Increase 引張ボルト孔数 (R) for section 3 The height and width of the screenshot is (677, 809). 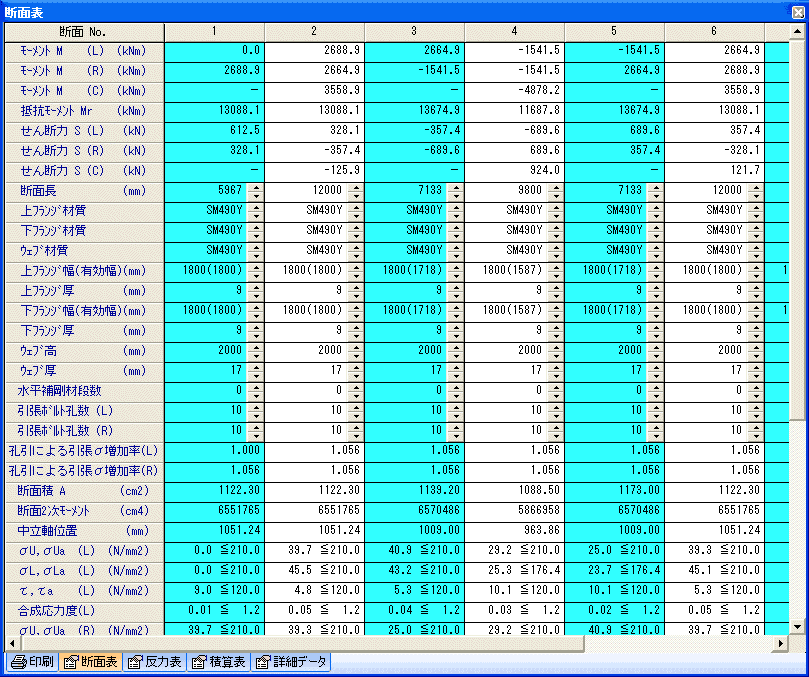coord(456,429)
